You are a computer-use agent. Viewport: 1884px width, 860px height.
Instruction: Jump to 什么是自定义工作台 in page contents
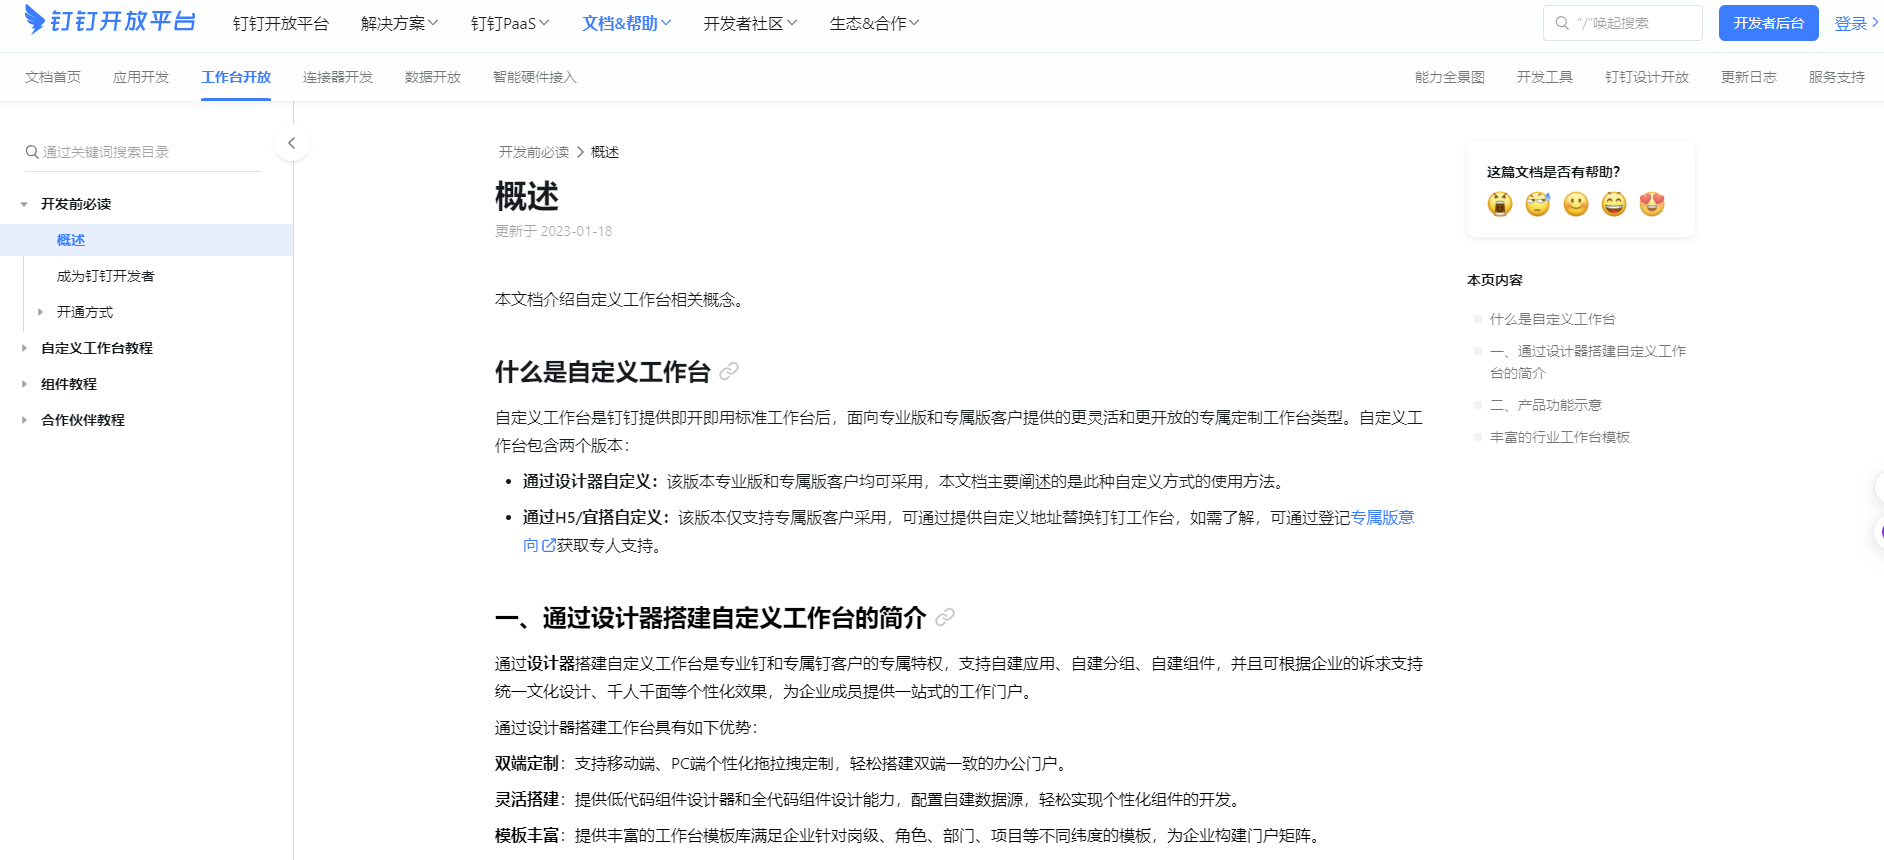(1553, 319)
